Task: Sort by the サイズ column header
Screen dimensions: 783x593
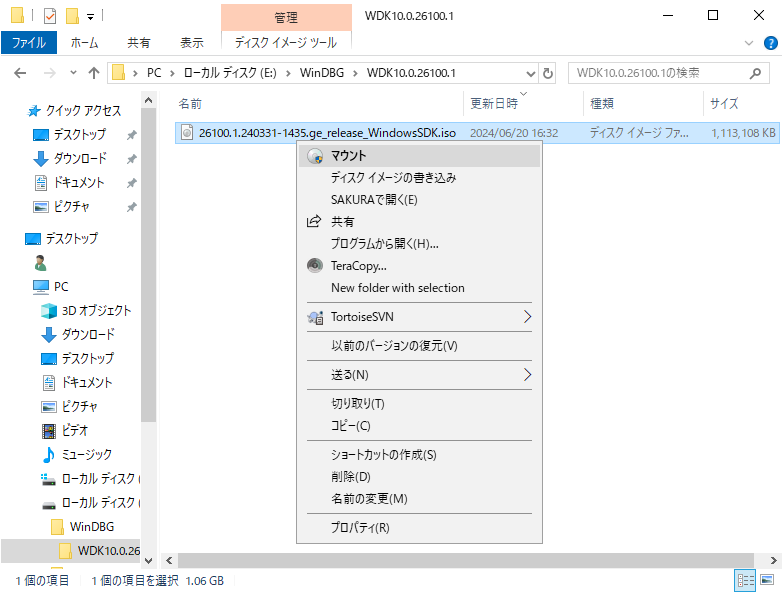Action: point(742,104)
